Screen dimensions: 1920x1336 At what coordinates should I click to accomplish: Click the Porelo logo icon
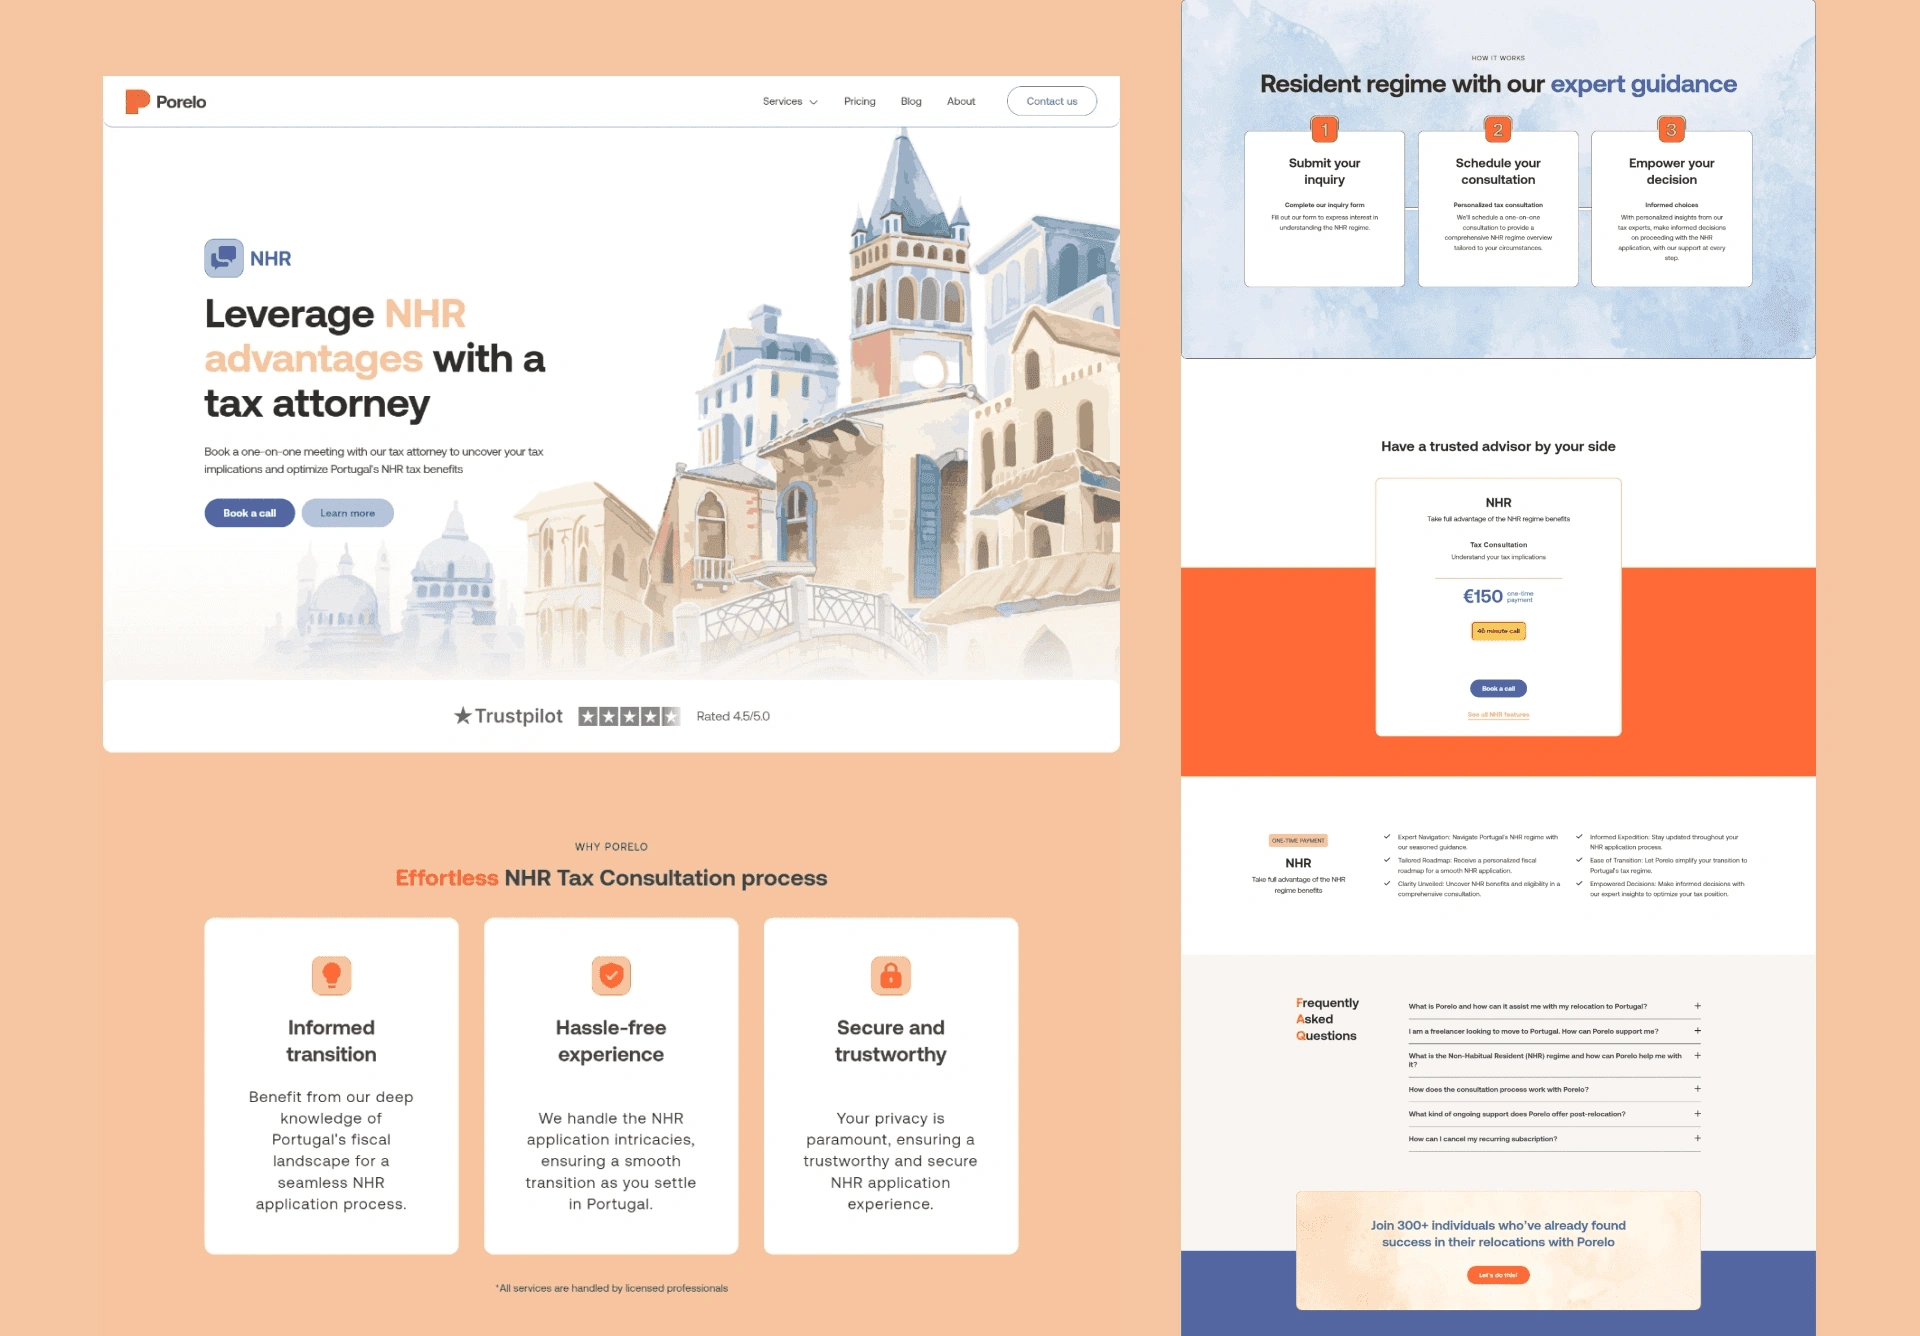(137, 101)
